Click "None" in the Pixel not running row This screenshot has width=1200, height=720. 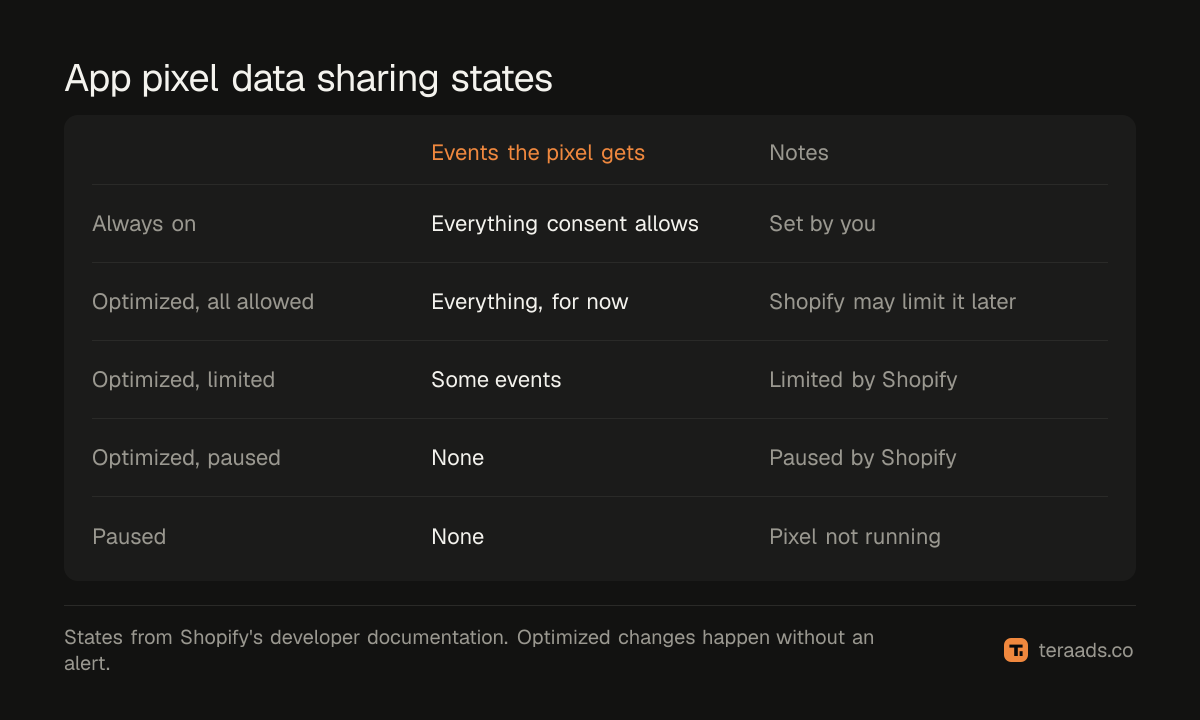pyautogui.click(x=458, y=537)
